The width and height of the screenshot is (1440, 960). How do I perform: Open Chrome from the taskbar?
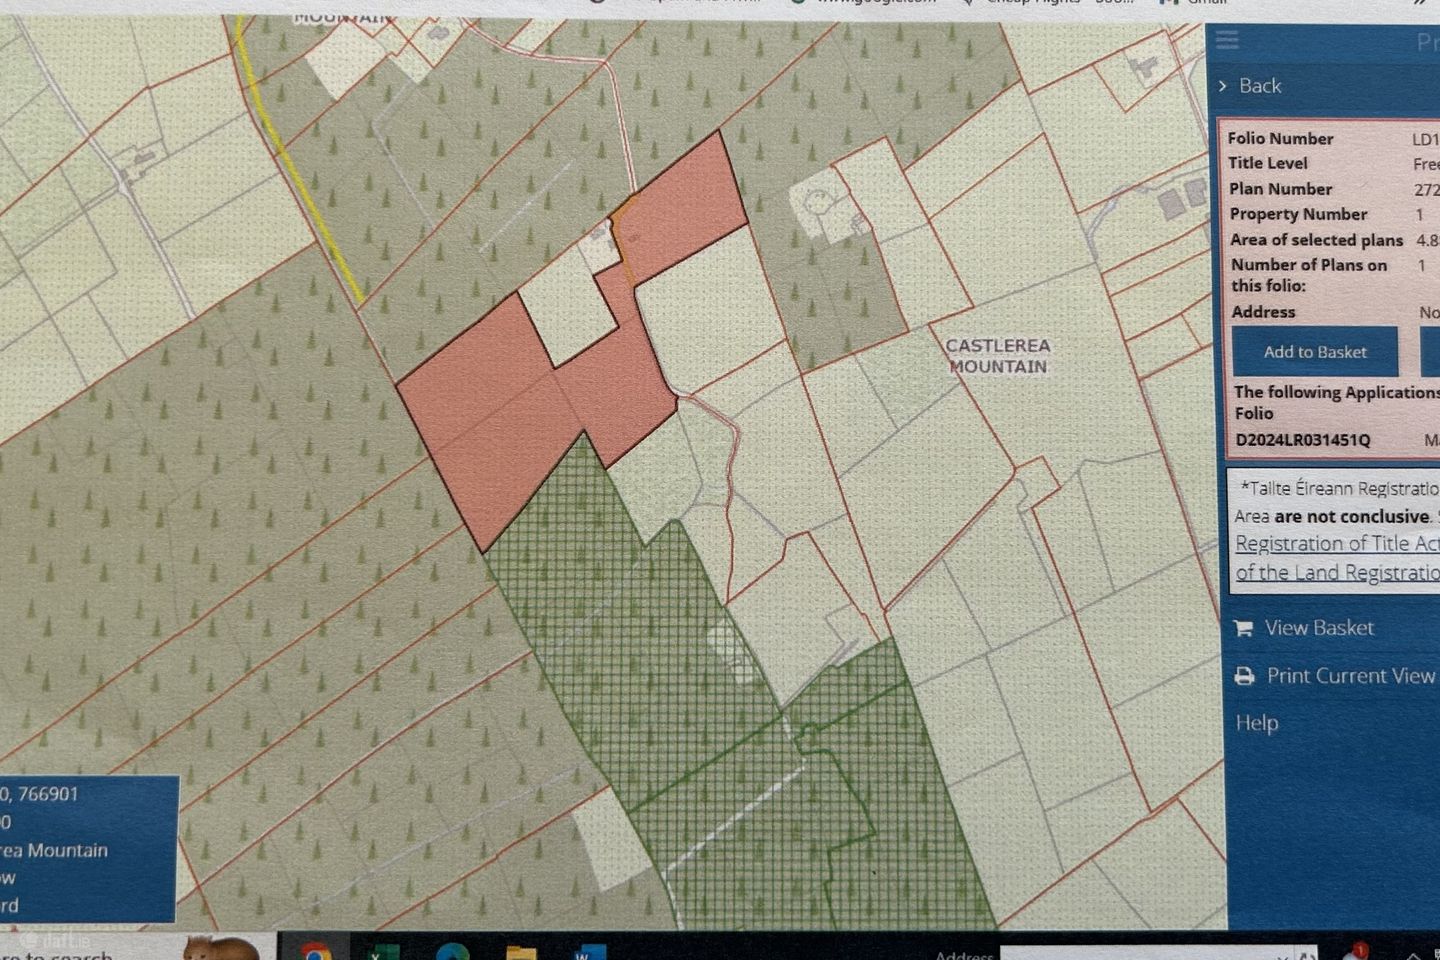point(314,952)
